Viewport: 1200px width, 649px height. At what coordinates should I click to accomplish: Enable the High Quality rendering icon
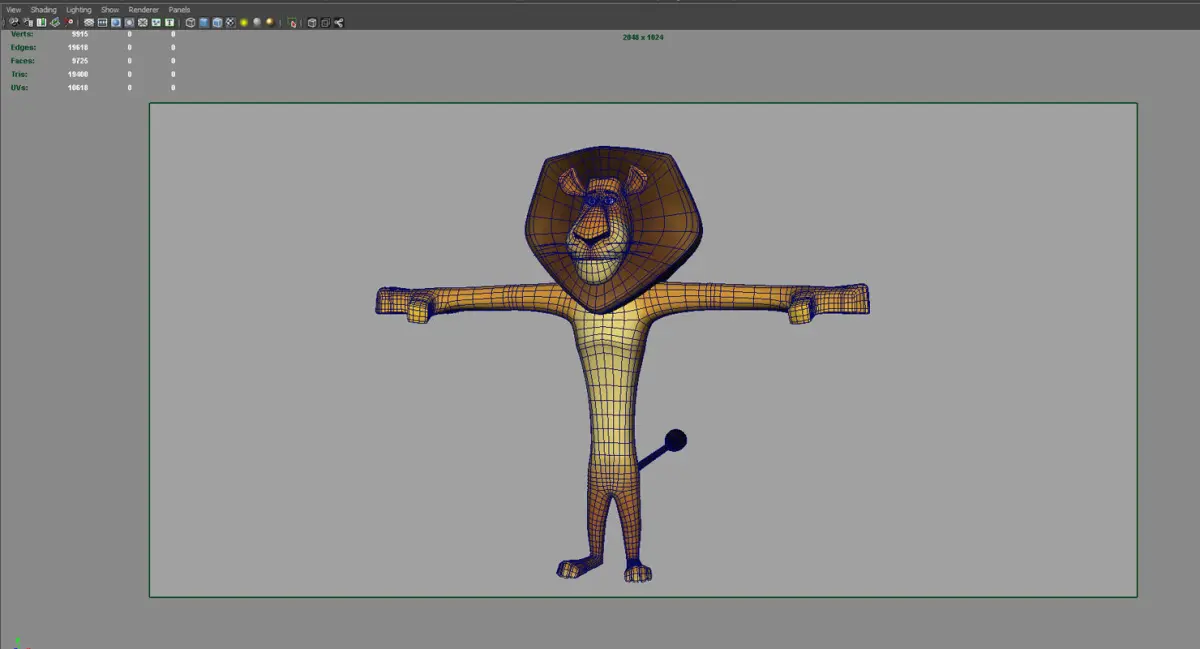(270, 22)
